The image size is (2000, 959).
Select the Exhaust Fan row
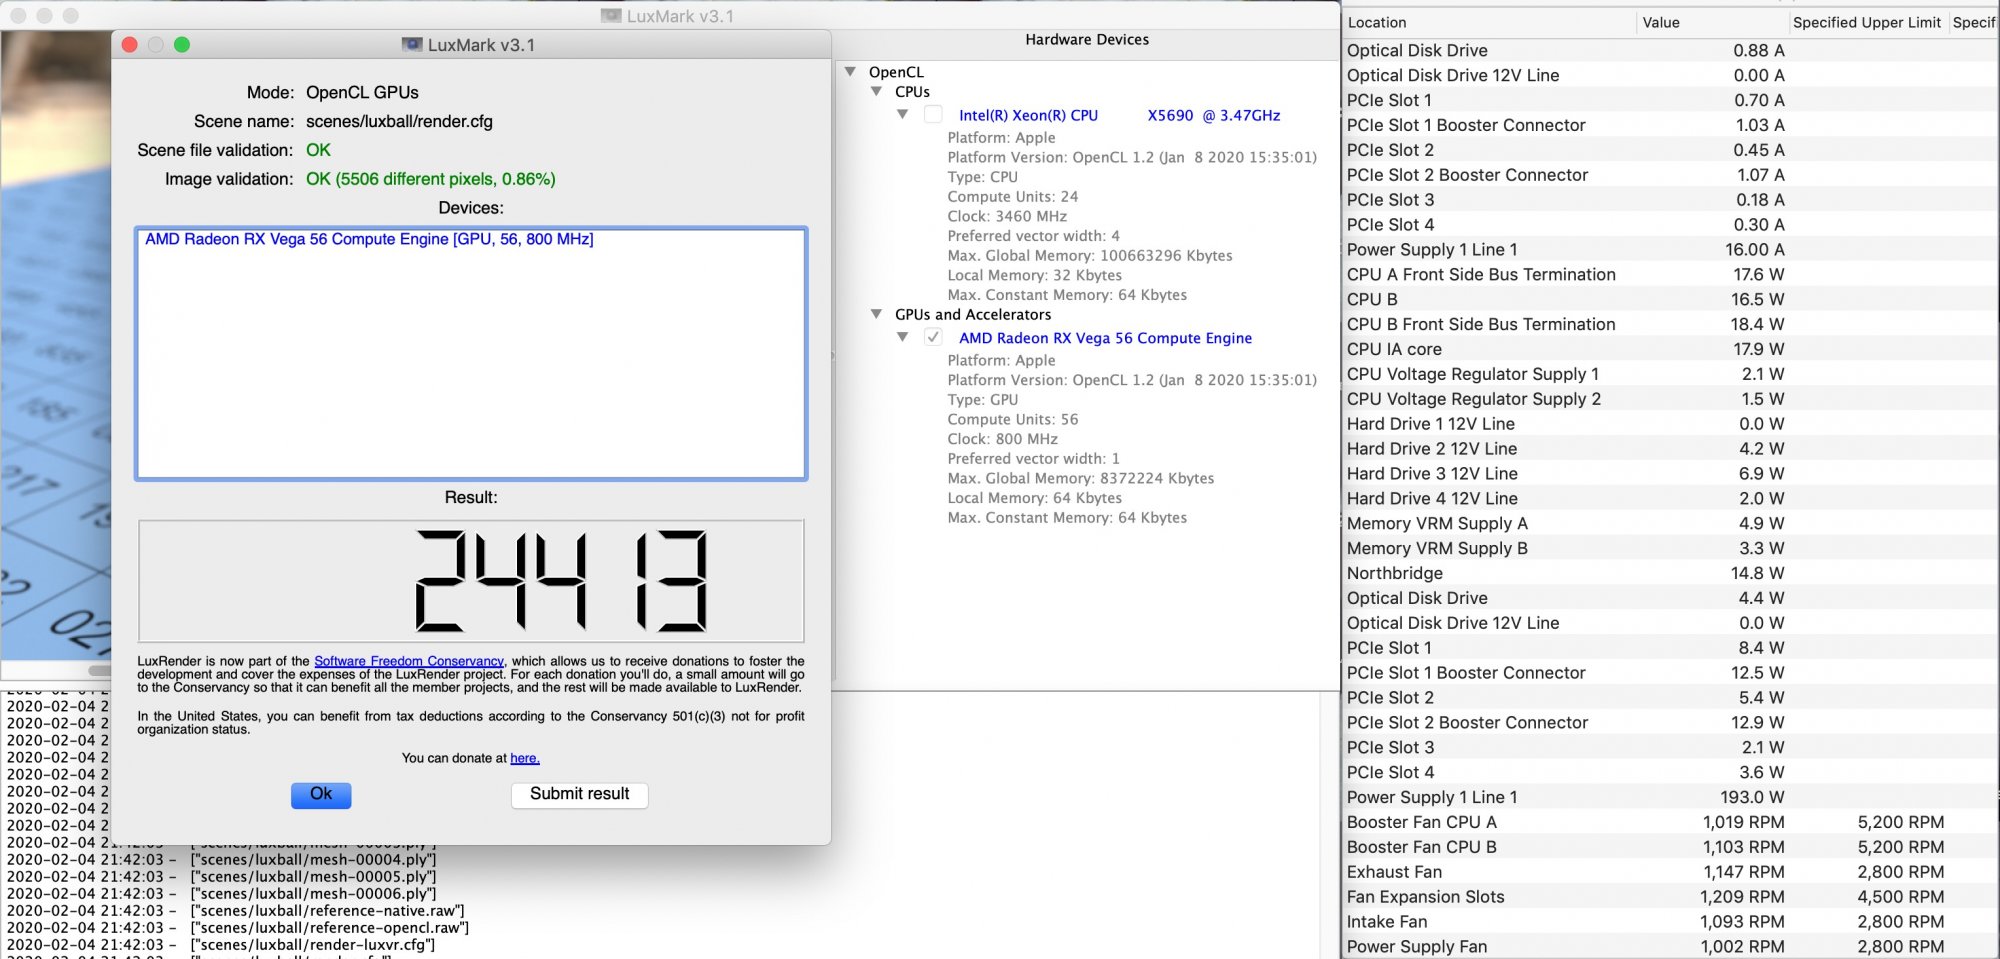pyautogui.click(x=1669, y=872)
